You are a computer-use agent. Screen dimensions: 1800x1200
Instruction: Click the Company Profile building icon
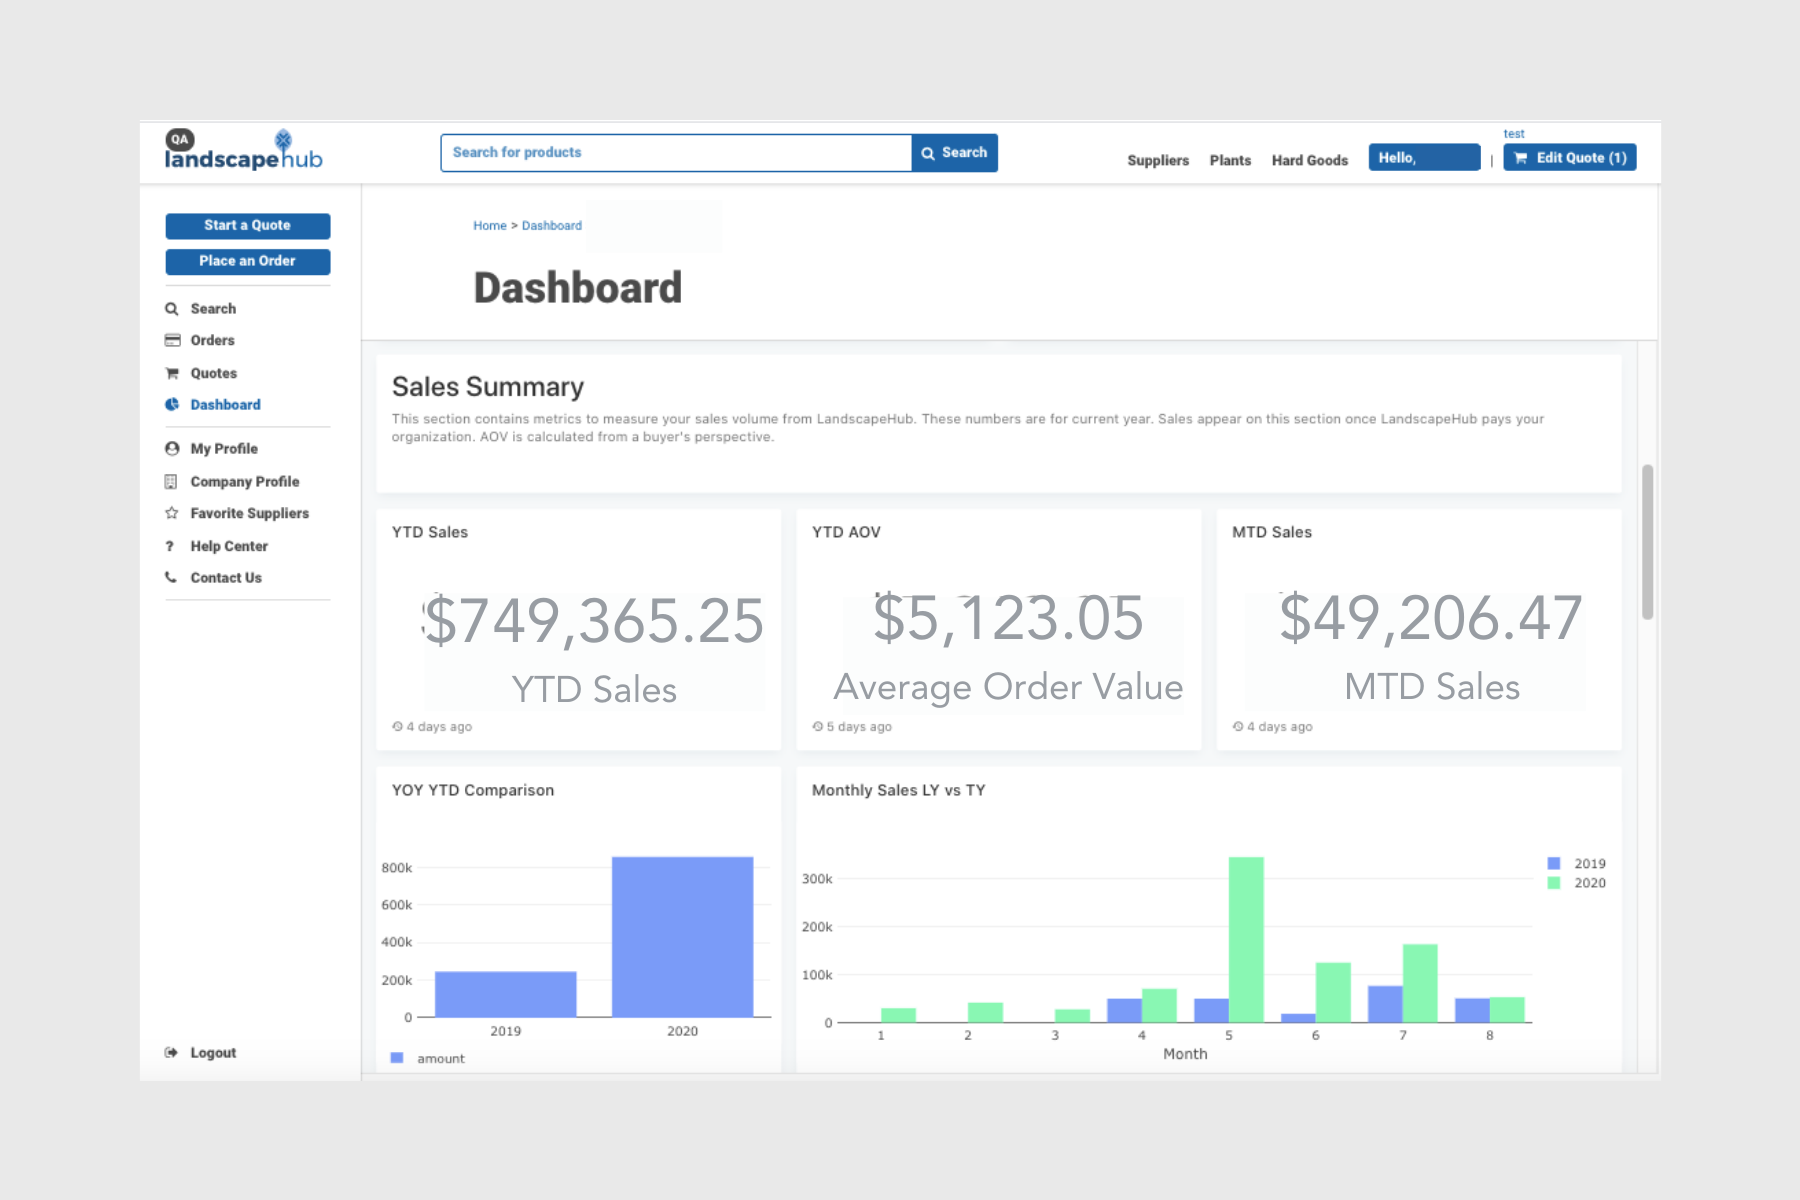click(171, 482)
